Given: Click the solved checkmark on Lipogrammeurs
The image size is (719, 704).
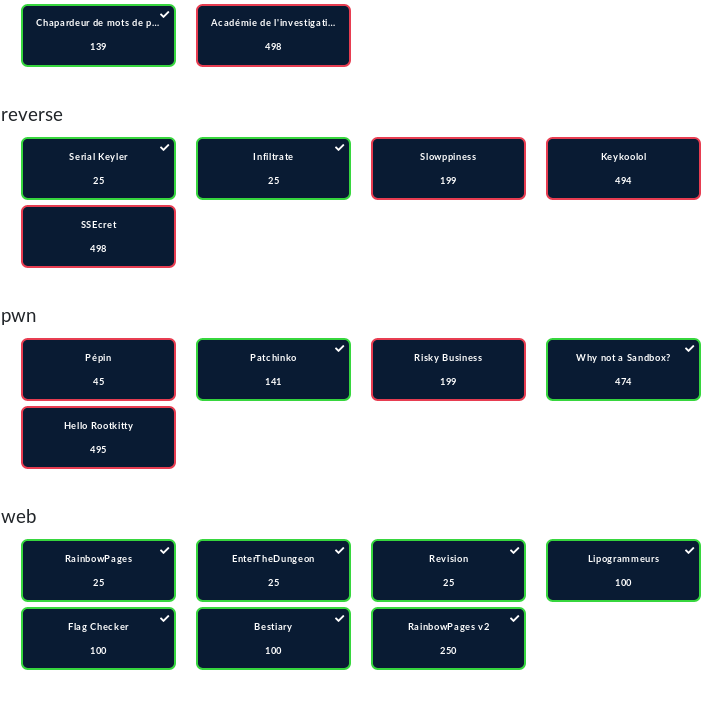Looking at the screenshot, I should 690,550.
